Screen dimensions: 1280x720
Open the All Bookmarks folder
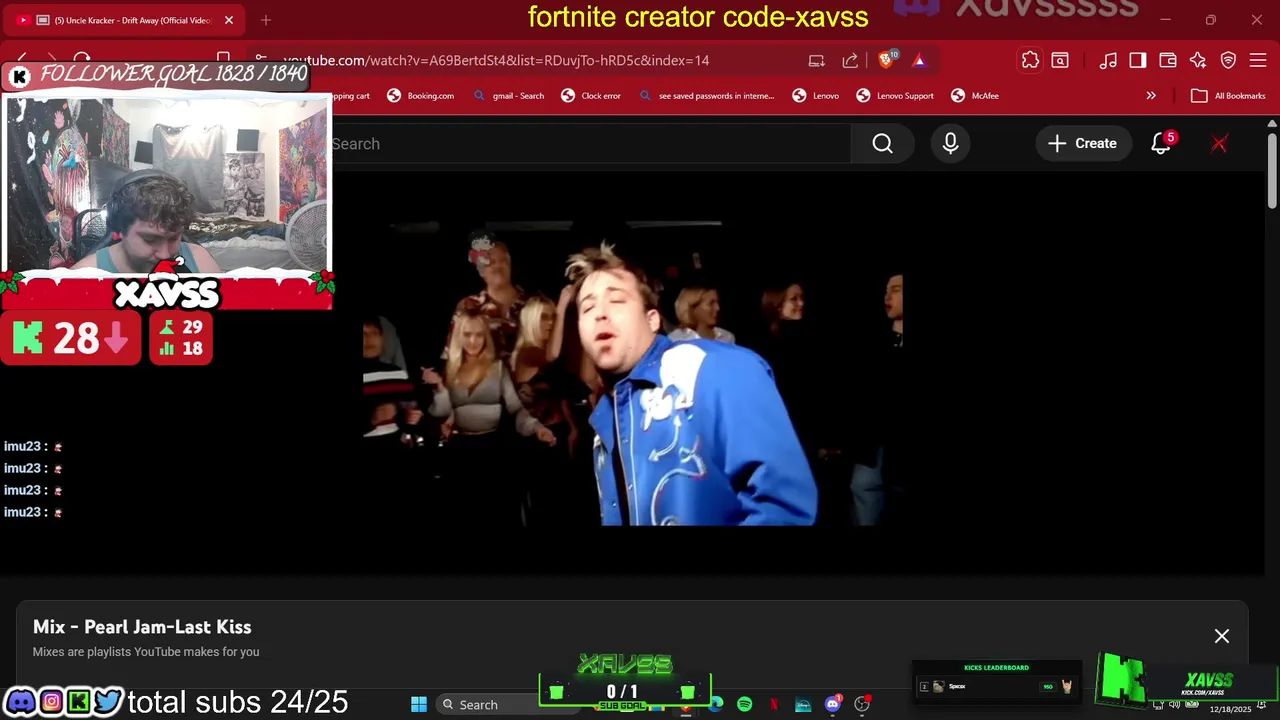pyautogui.click(x=1229, y=96)
